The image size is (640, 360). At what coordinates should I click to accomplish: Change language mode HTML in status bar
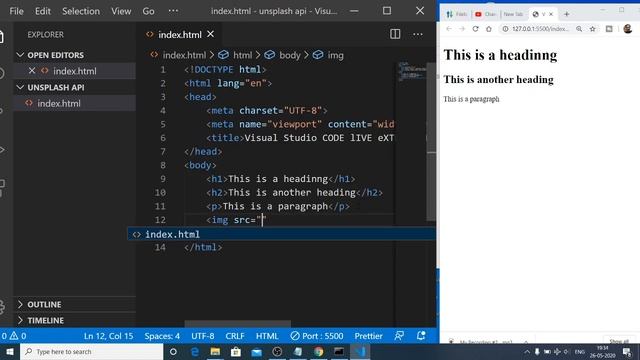click(x=267, y=336)
